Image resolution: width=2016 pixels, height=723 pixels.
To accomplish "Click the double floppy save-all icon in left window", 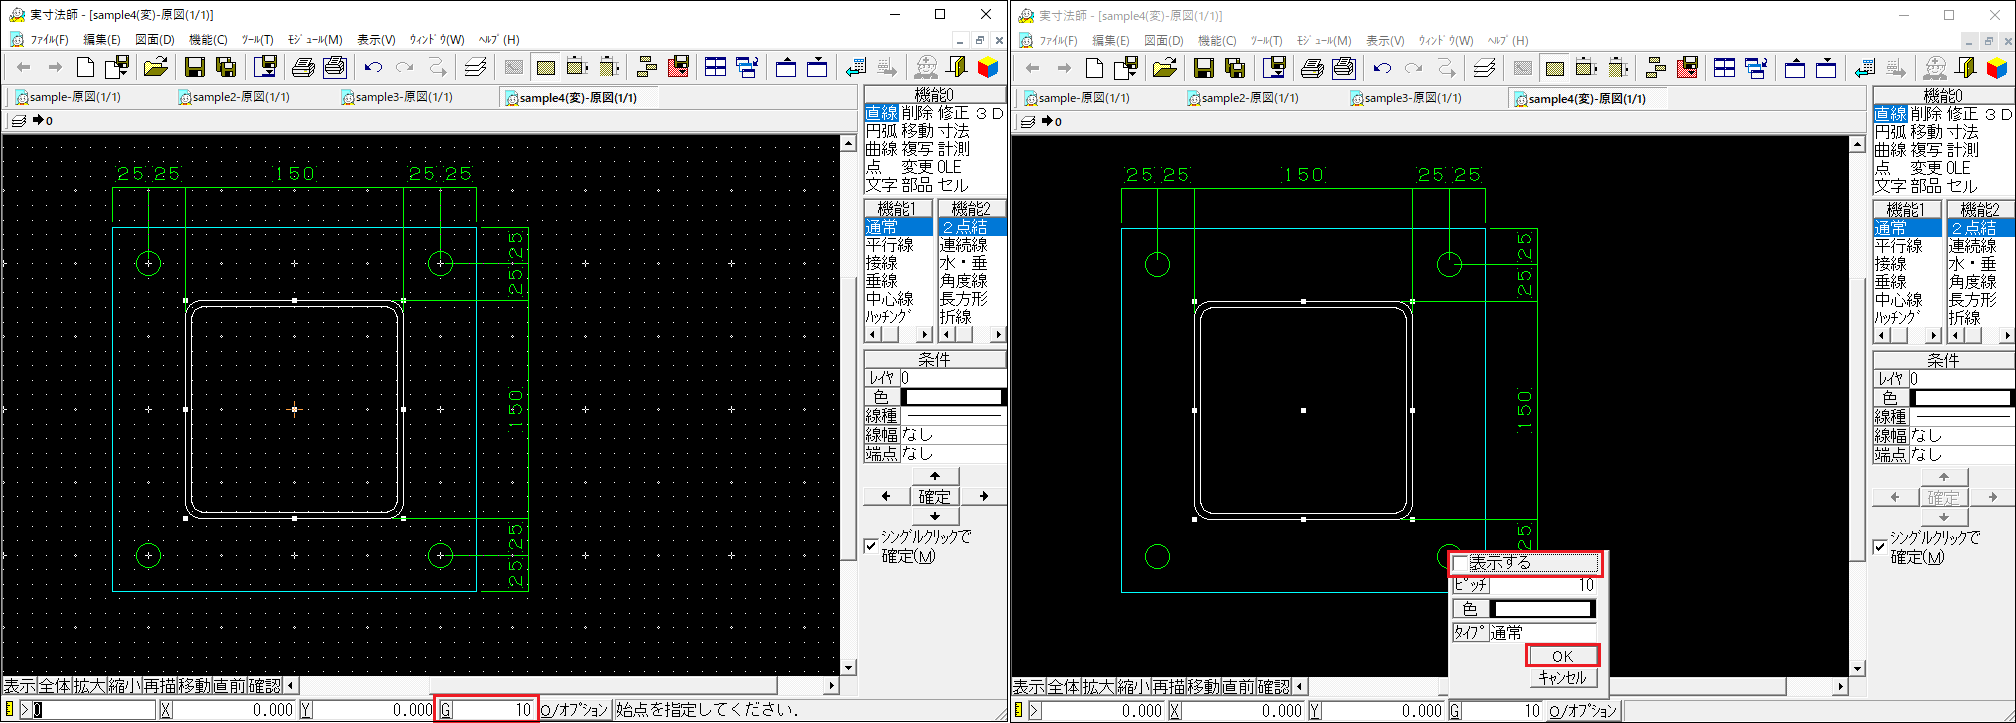I will [x=227, y=67].
